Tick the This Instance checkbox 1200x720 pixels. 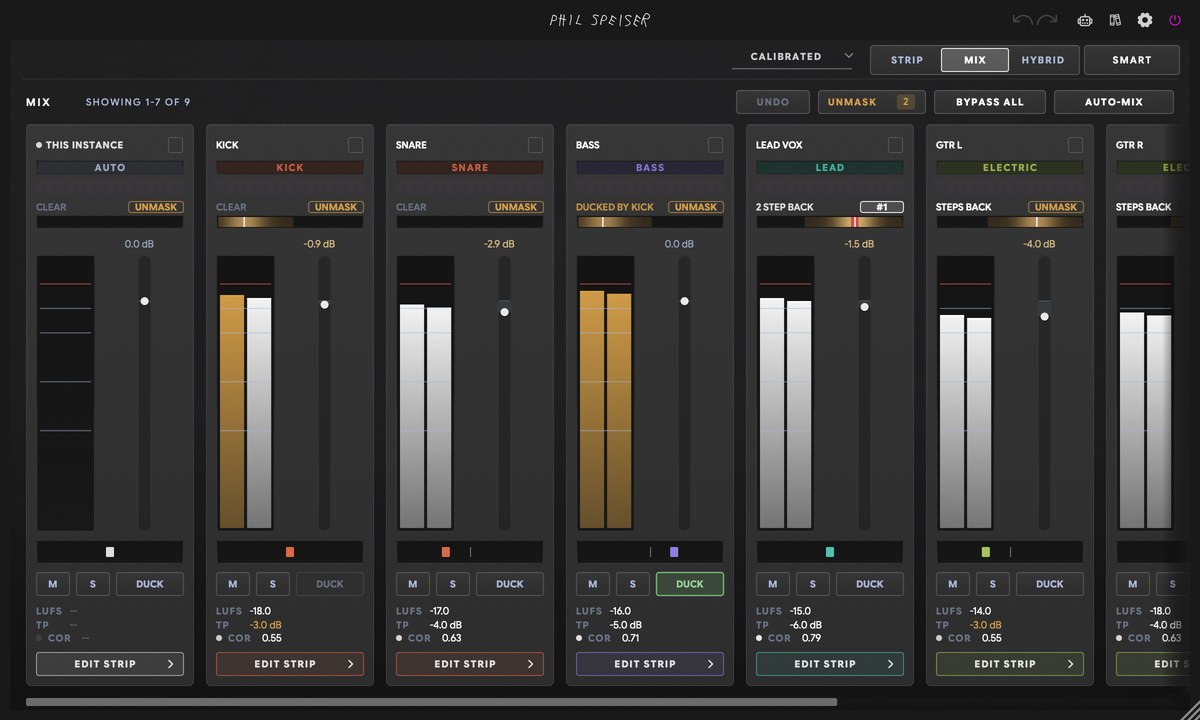[x=175, y=145]
